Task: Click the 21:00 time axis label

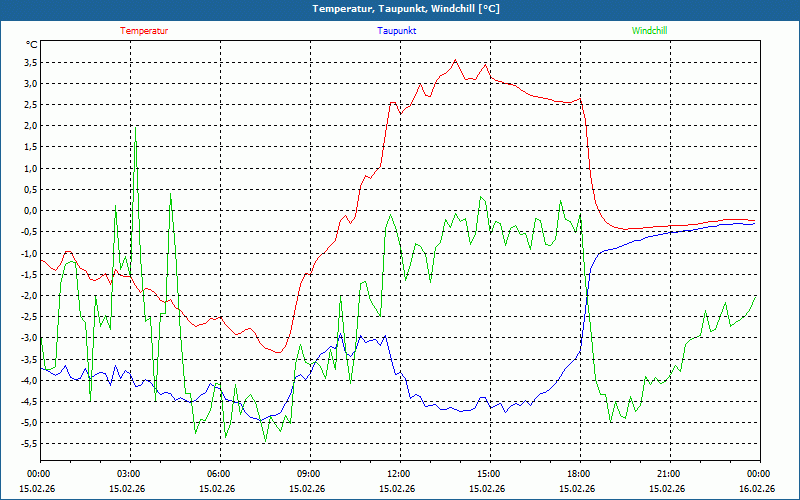Action: [x=669, y=474]
